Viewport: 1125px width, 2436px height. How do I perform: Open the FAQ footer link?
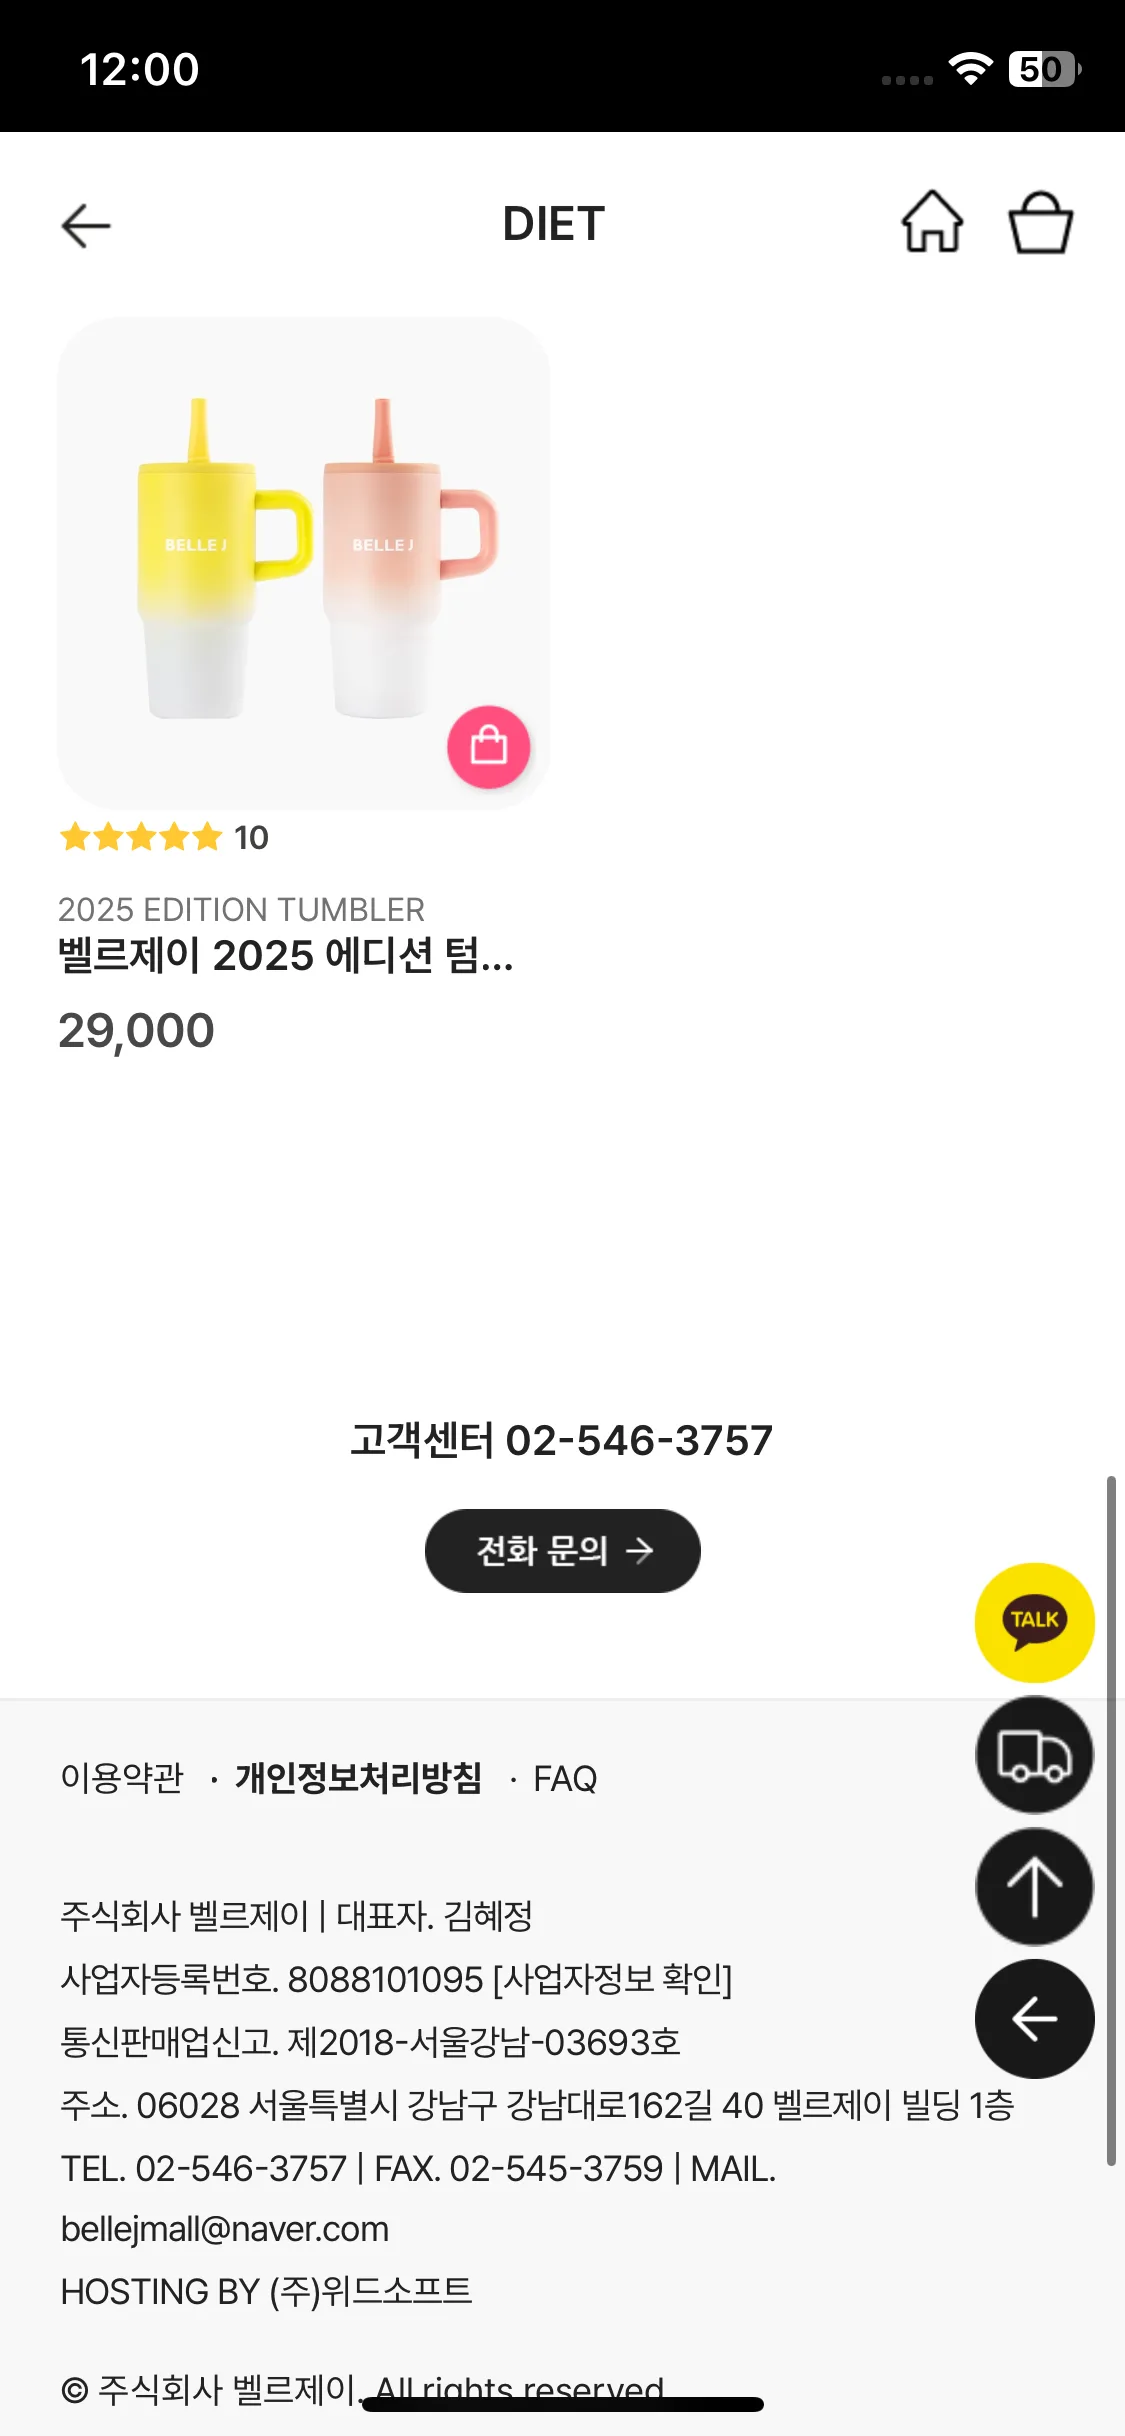pos(565,1779)
